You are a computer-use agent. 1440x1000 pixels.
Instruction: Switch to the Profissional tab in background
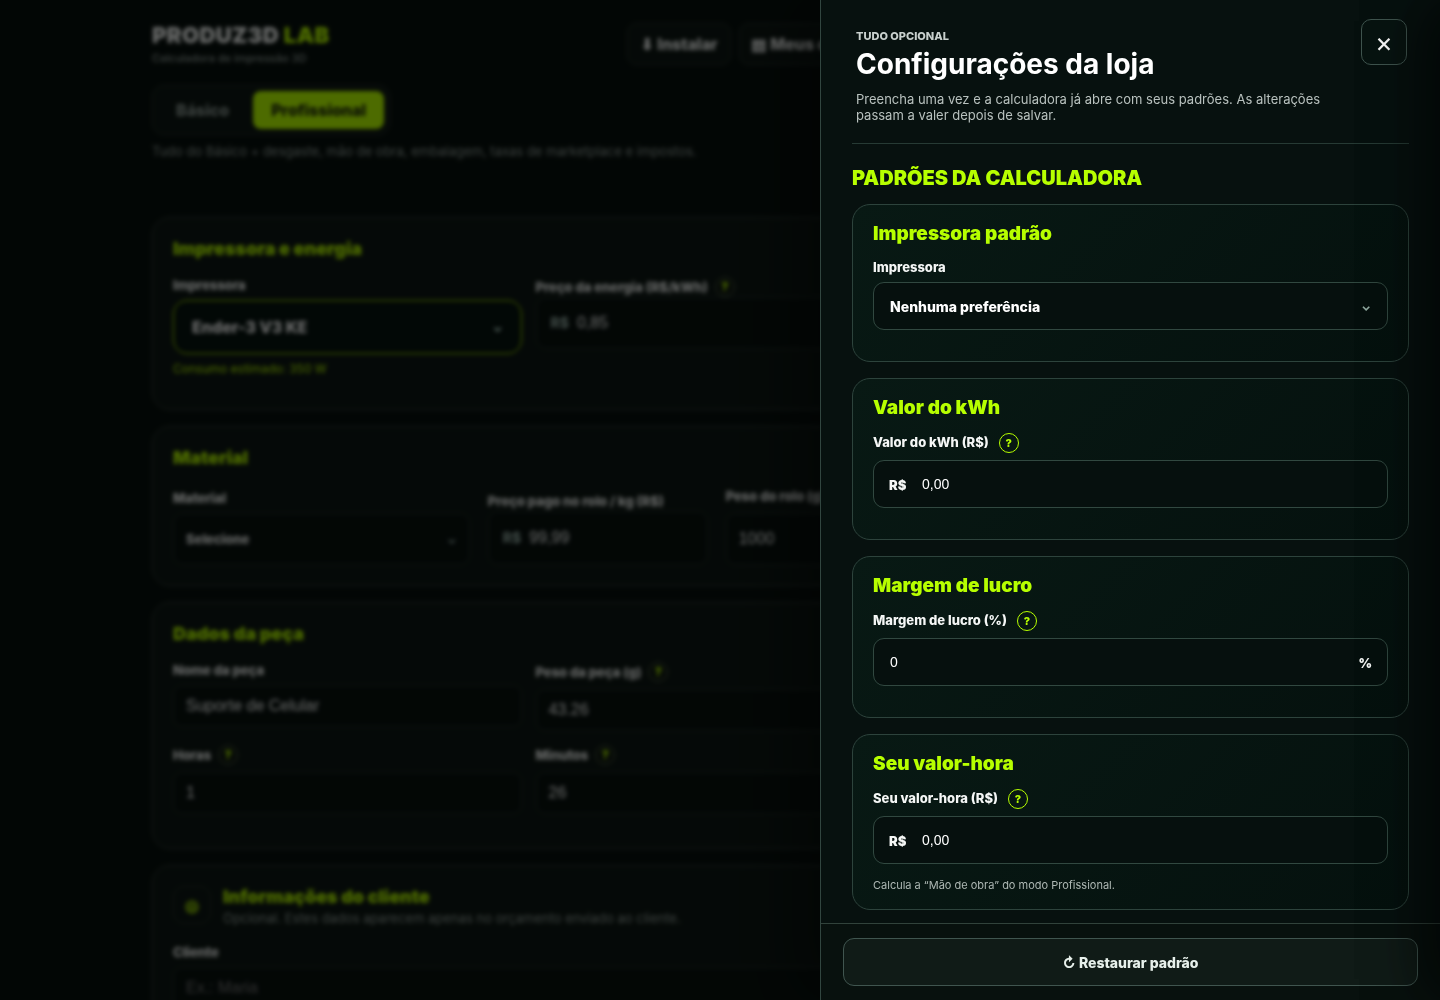(x=318, y=110)
